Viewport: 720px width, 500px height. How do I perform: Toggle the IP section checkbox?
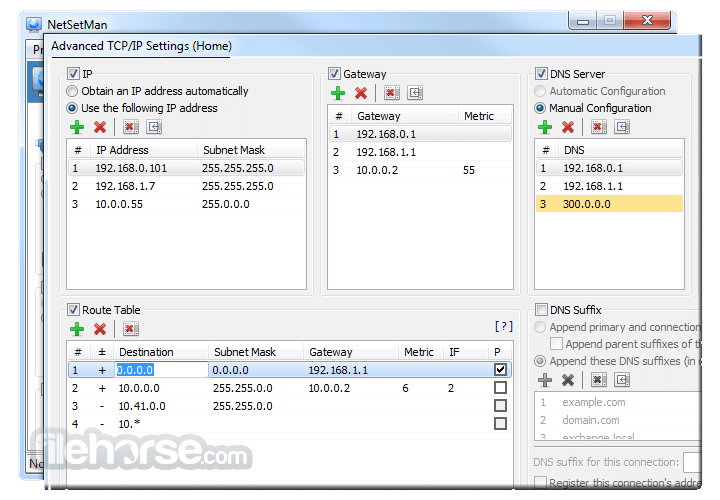[73, 73]
